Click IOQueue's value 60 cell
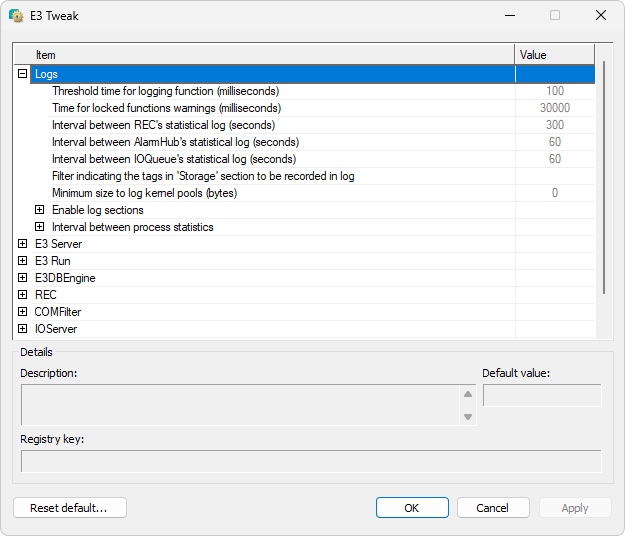Screen dimensions: 625x536 pyautogui.click(x=555, y=159)
